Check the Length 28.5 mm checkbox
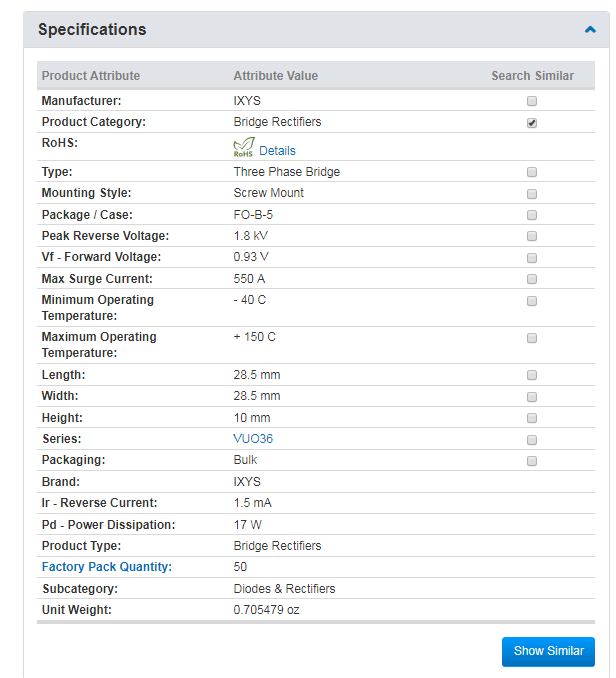The image size is (616, 678). click(532, 375)
